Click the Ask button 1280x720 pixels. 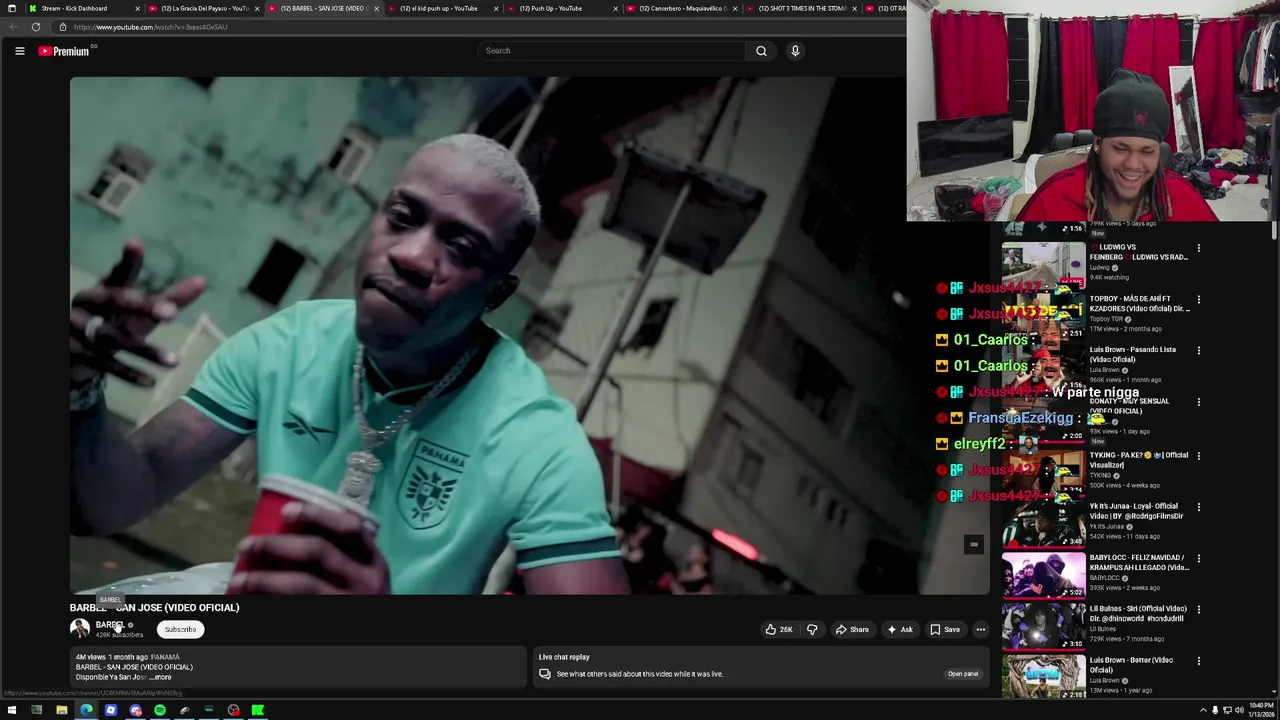point(899,629)
